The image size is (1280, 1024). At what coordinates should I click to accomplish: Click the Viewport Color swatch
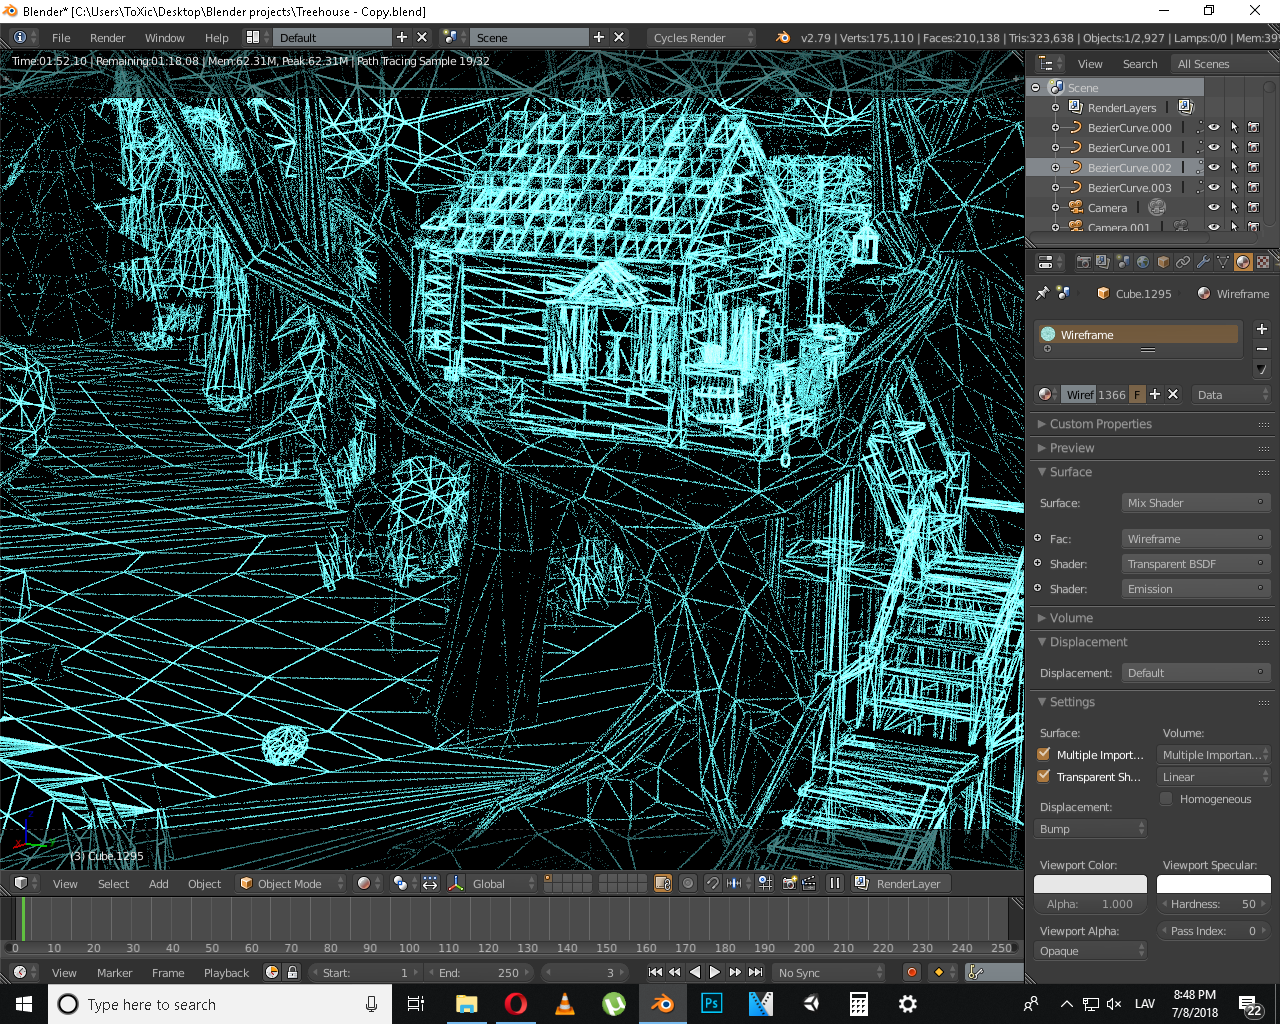click(1090, 884)
